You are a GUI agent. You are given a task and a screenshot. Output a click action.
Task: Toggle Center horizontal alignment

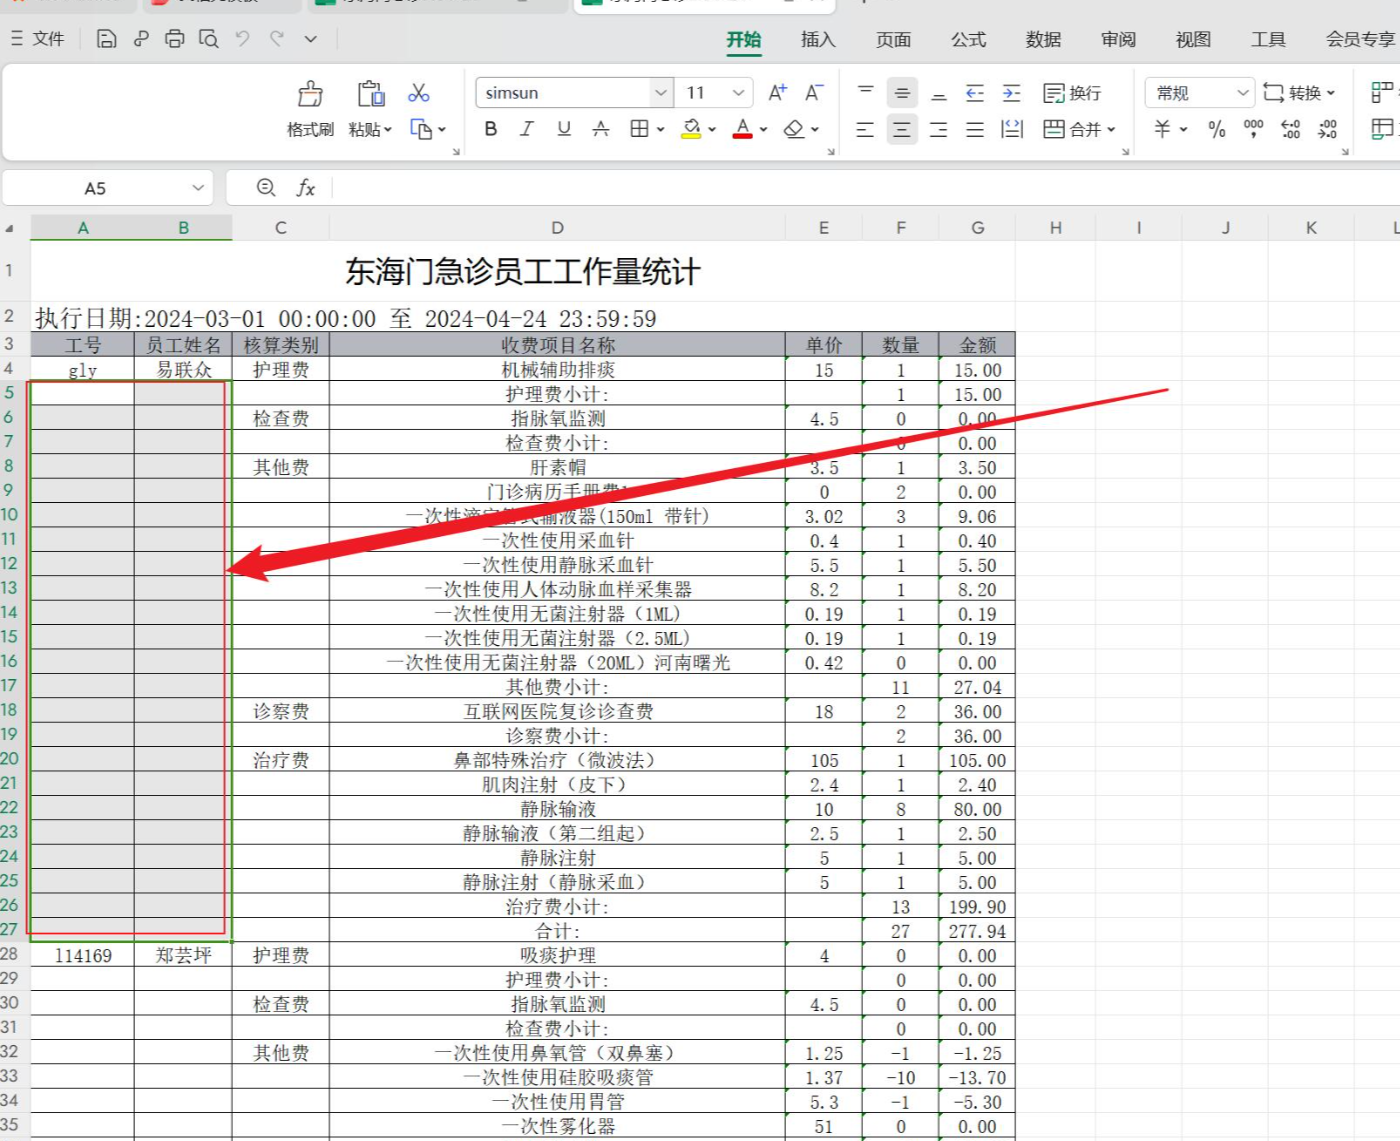[902, 129]
